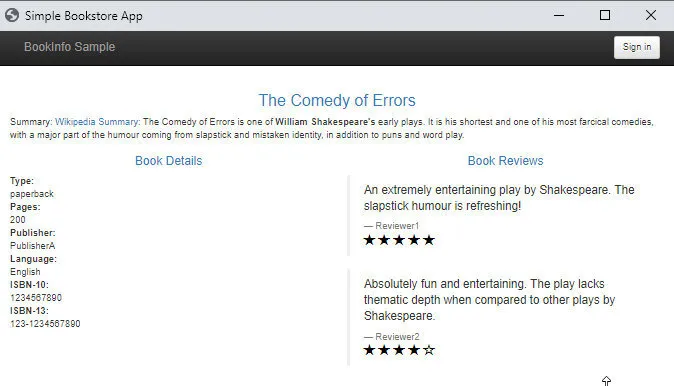Click the first star of Reviewer1 rating
The height and width of the screenshot is (386, 674).
point(369,240)
